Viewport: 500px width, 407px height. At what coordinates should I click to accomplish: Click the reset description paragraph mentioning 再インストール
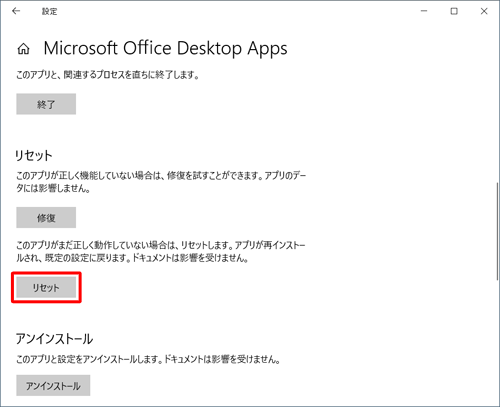point(161,251)
